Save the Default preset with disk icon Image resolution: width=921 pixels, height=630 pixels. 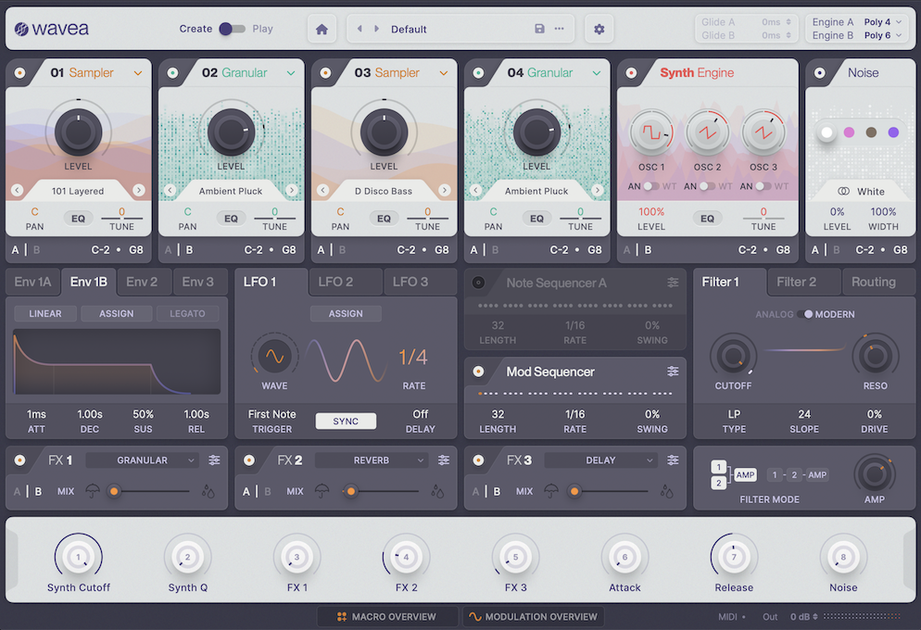[x=540, y=29]
